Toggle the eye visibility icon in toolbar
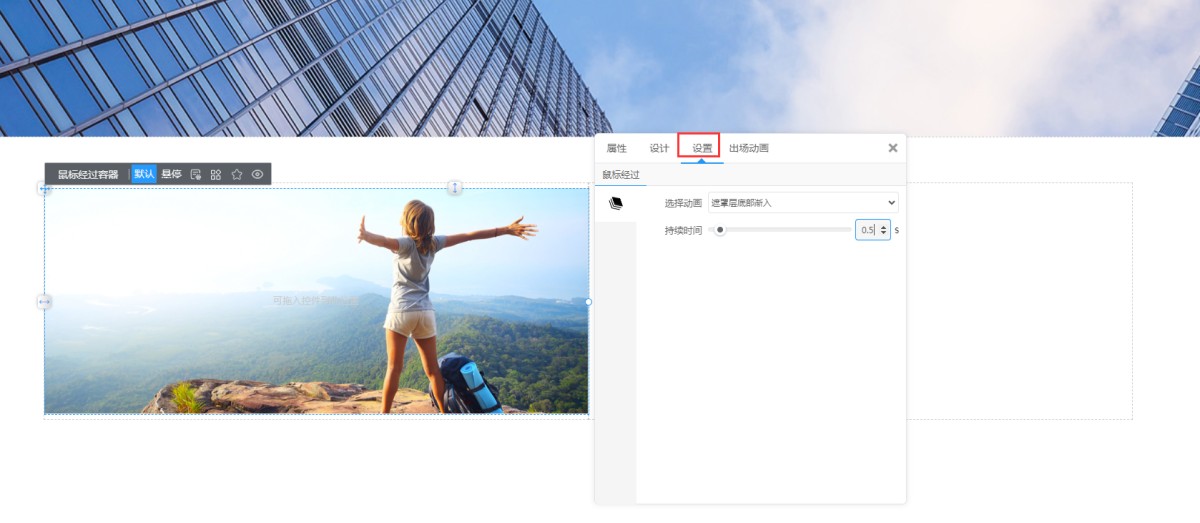The width and height of the screenshot is (1200, 523). point(258,174)
